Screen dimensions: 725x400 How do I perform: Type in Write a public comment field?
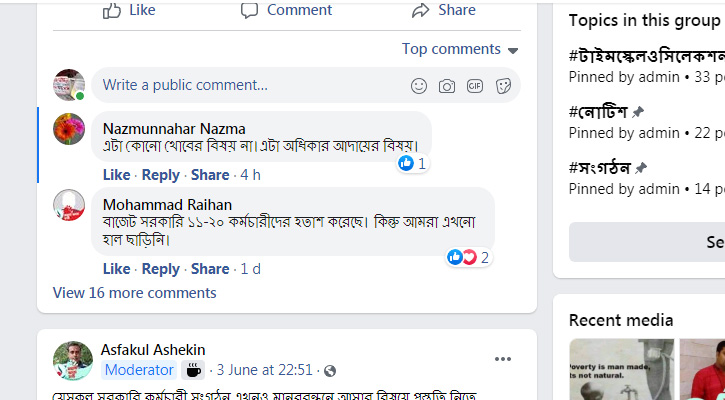click(250, 85)
